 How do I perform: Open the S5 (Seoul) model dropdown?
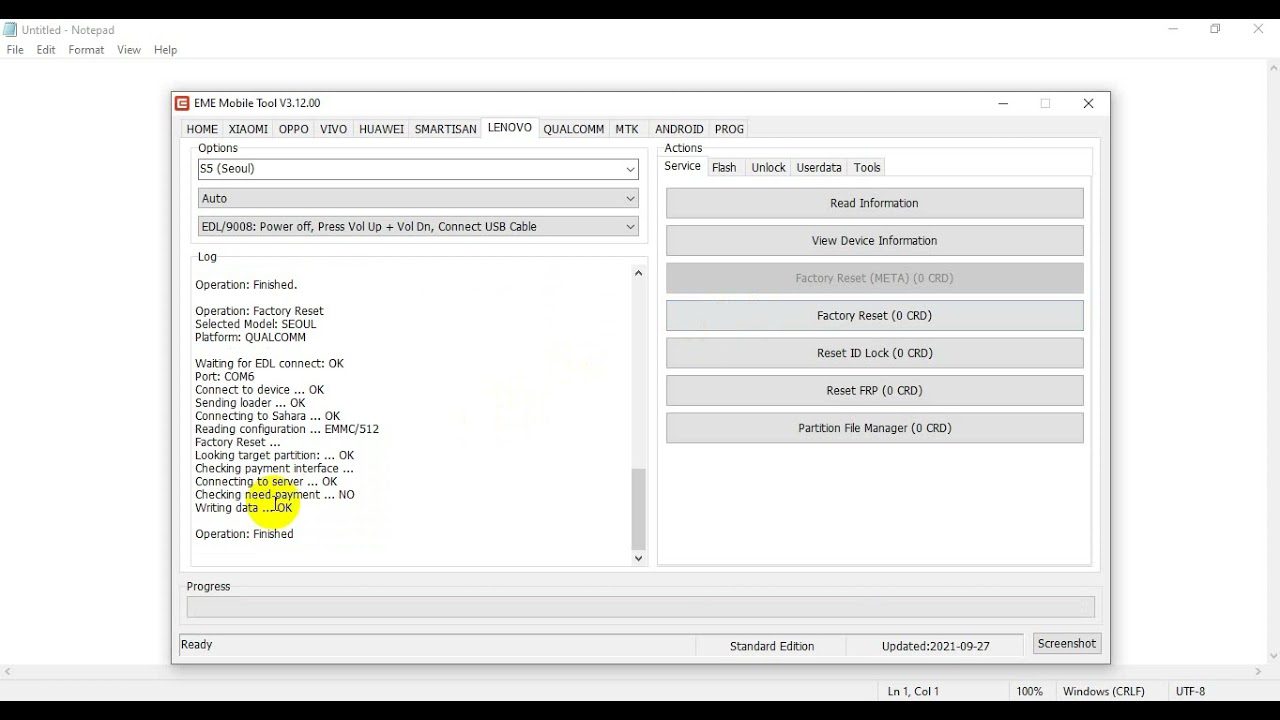[x=418, y=169]
